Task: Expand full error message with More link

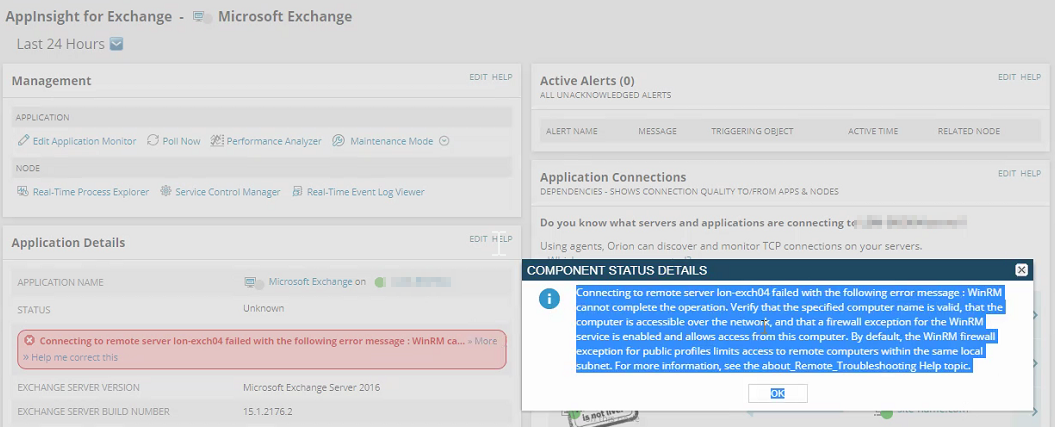Action: [x=485, y=341]
